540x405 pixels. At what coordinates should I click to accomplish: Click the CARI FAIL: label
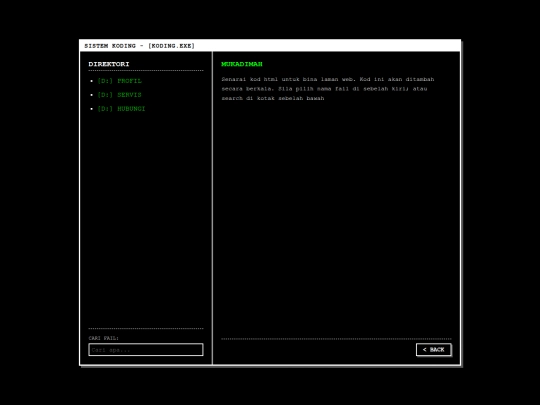[104, 338]
